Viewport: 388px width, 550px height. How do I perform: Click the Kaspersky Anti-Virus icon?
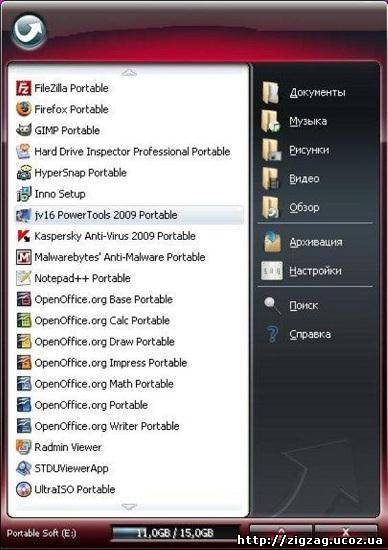point(24,236)
